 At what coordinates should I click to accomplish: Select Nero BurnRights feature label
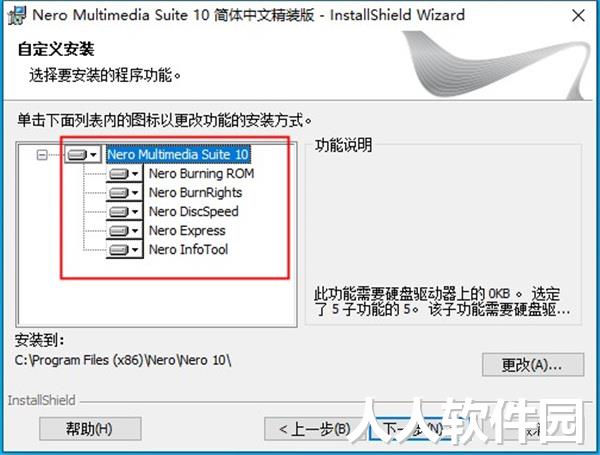click(195, 192)
